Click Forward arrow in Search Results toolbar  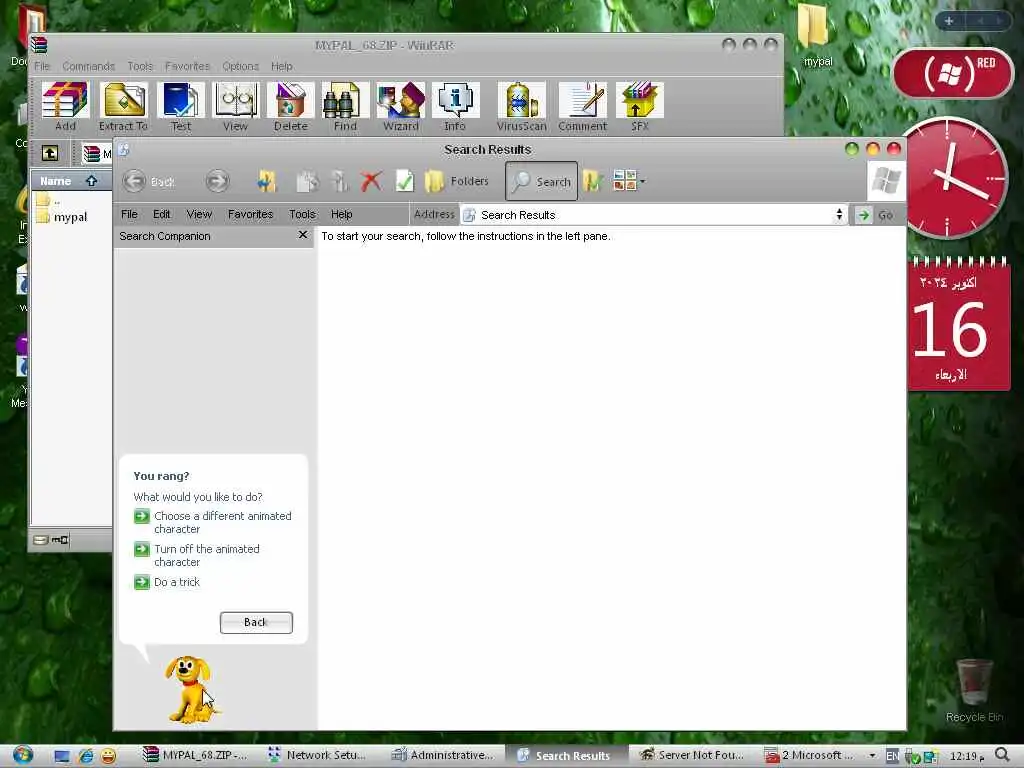pos(217,181)
